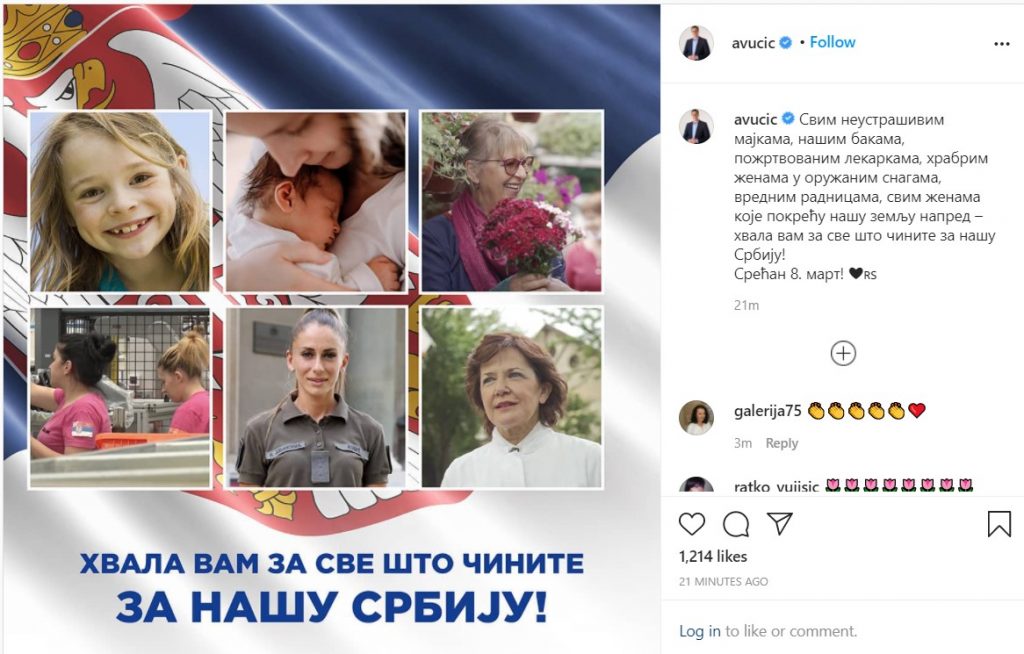Click the woman in uniform photo
Image resolution: width=1024 pixels, height=654 pixels.
click(315, 397)
